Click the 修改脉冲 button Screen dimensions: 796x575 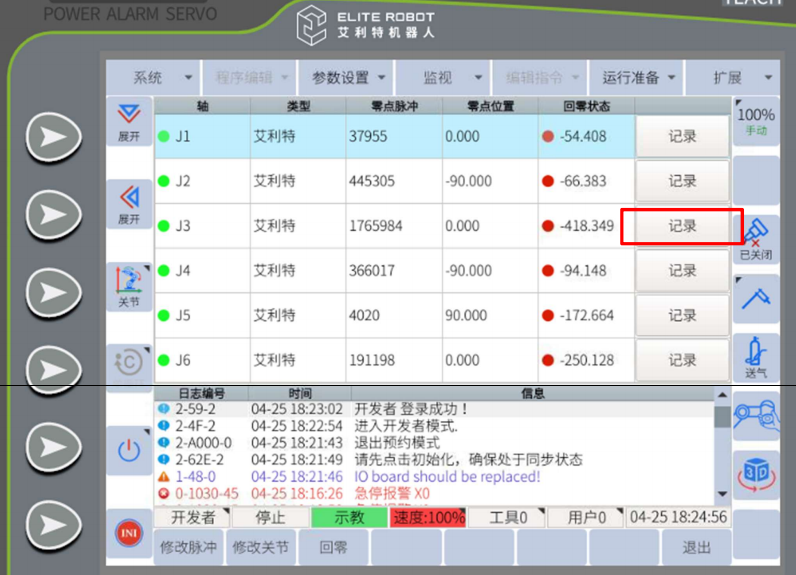[x=188, y=548]
